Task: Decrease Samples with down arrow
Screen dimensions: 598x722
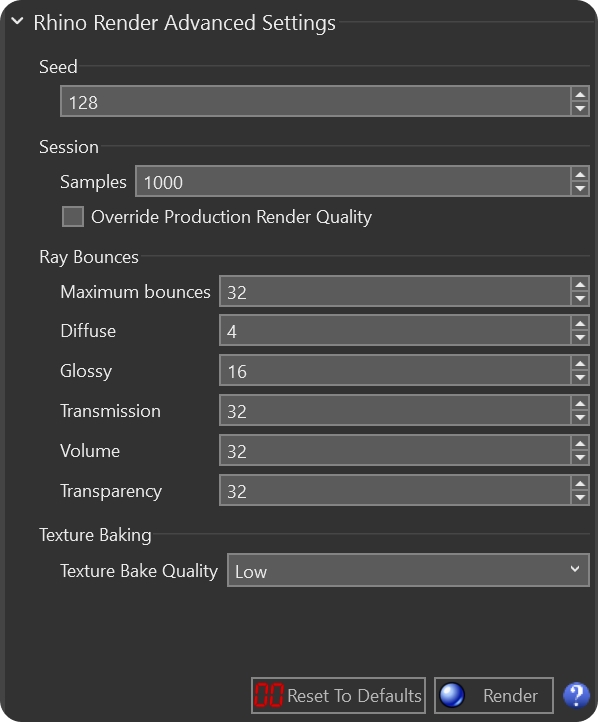Action: click(x=580, y=189)
